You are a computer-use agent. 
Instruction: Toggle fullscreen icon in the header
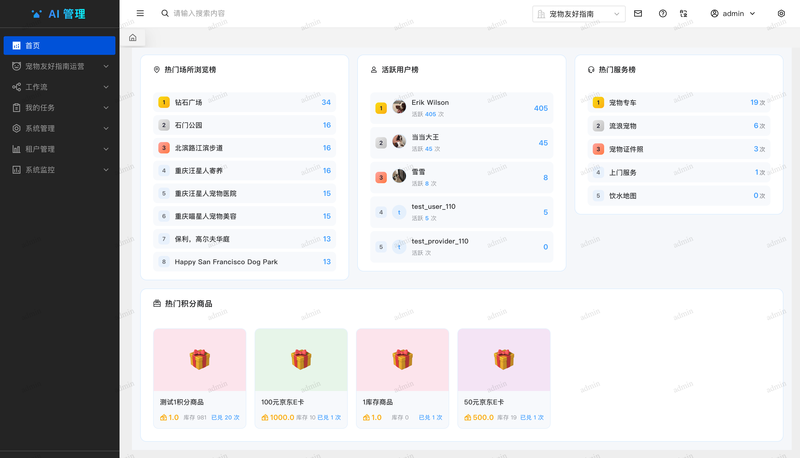684,14
